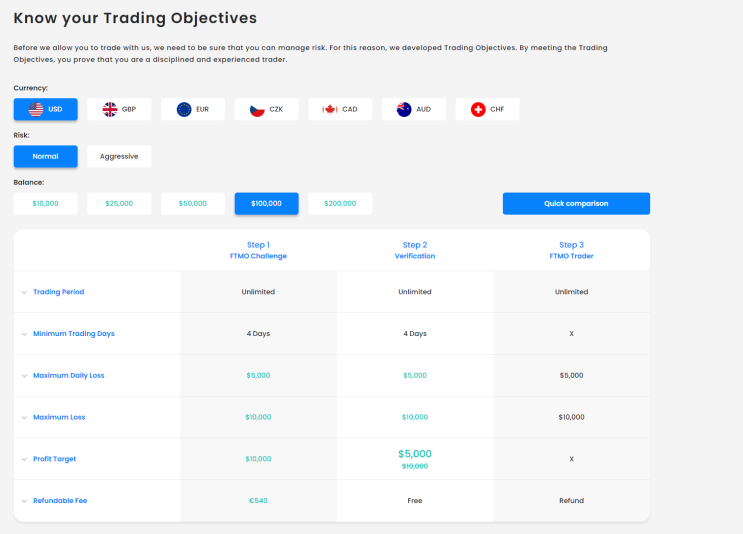
Task: Select AUD currency option
Action: coord(414,109)
